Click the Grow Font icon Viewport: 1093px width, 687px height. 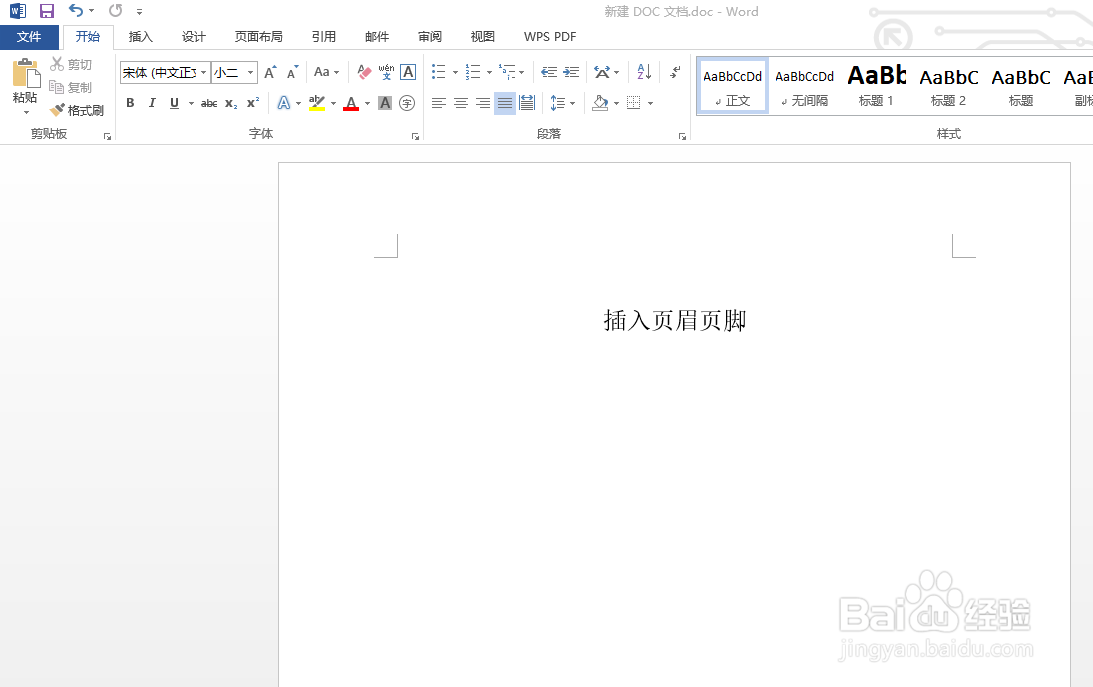click(270, 72)
